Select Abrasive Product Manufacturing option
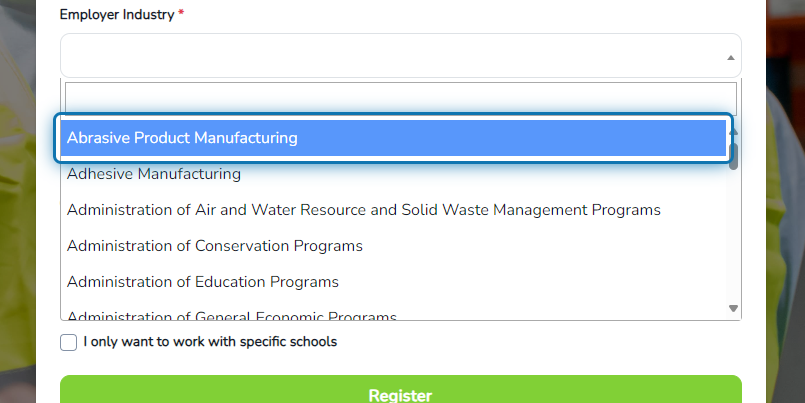805x403 pixels. (393, 138)
